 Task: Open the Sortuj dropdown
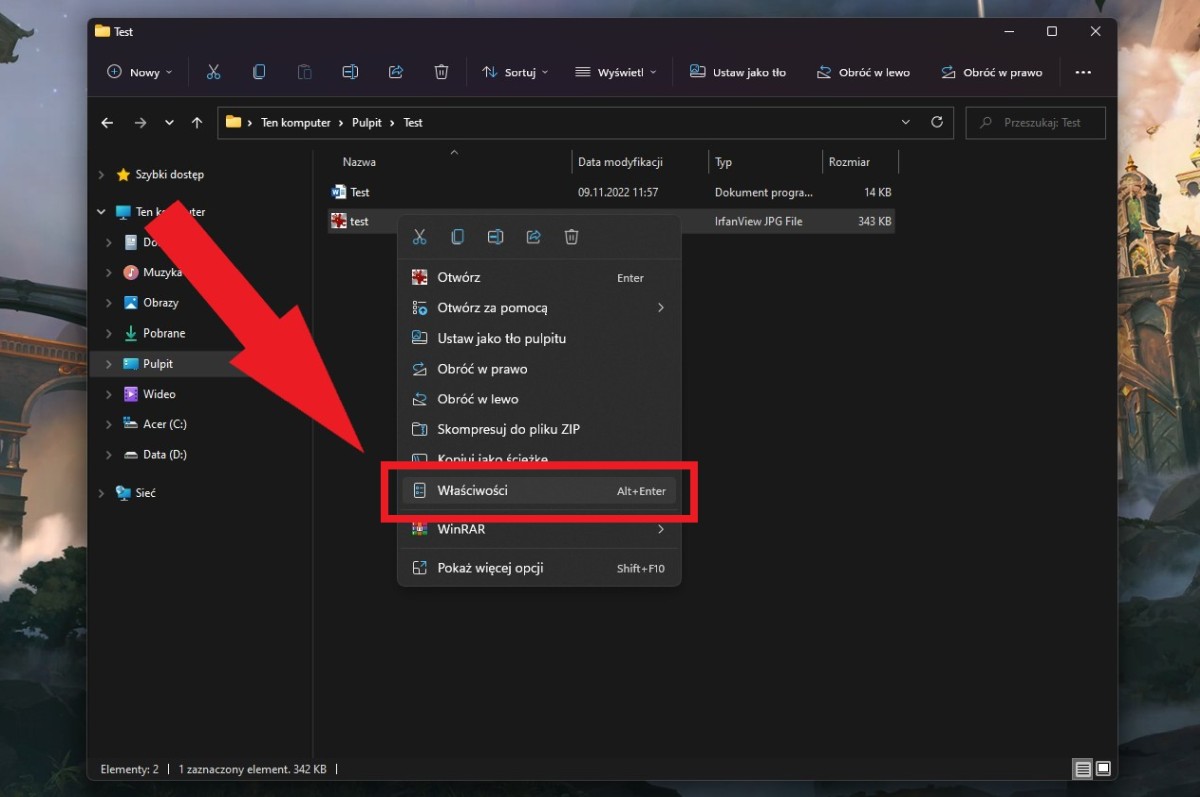[515, 72]
